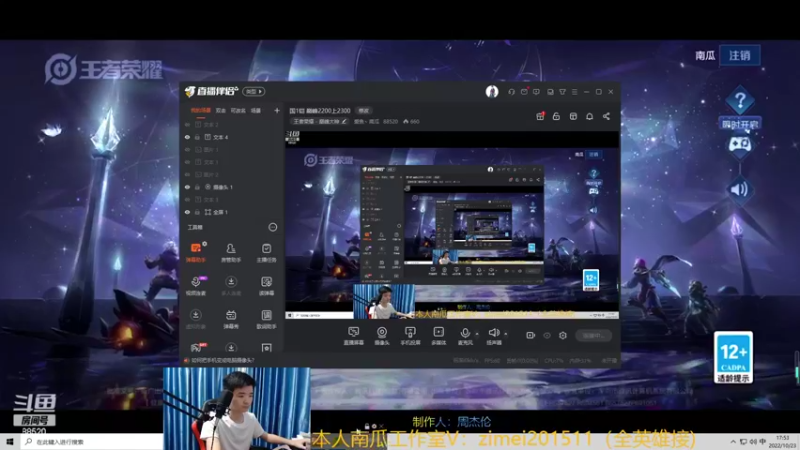This screenshot has height=450, width=800.
Task: Open the 主播任务 streamer tasks tool
Action: [x=266, y=253]
